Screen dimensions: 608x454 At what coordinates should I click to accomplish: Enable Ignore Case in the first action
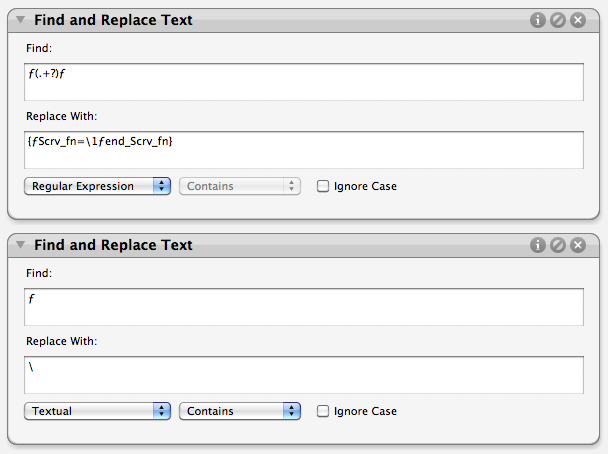pos(323,186)
